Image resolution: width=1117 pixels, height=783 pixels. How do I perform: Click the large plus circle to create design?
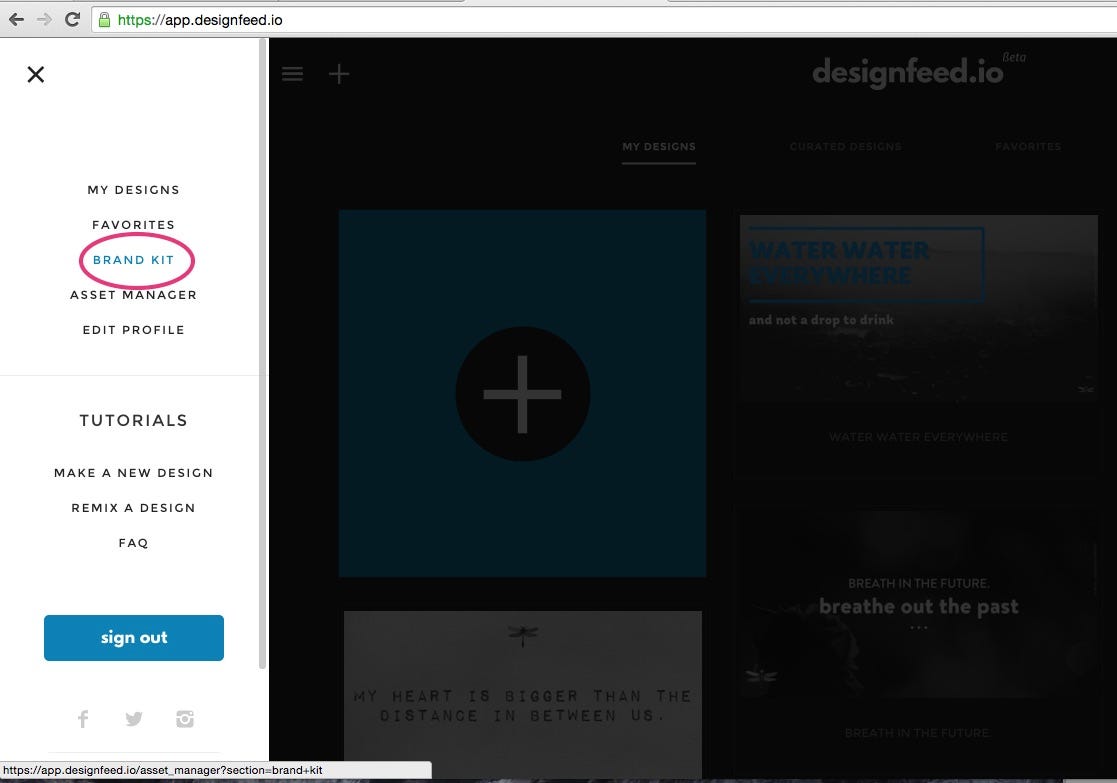click(x=523, y=394)
